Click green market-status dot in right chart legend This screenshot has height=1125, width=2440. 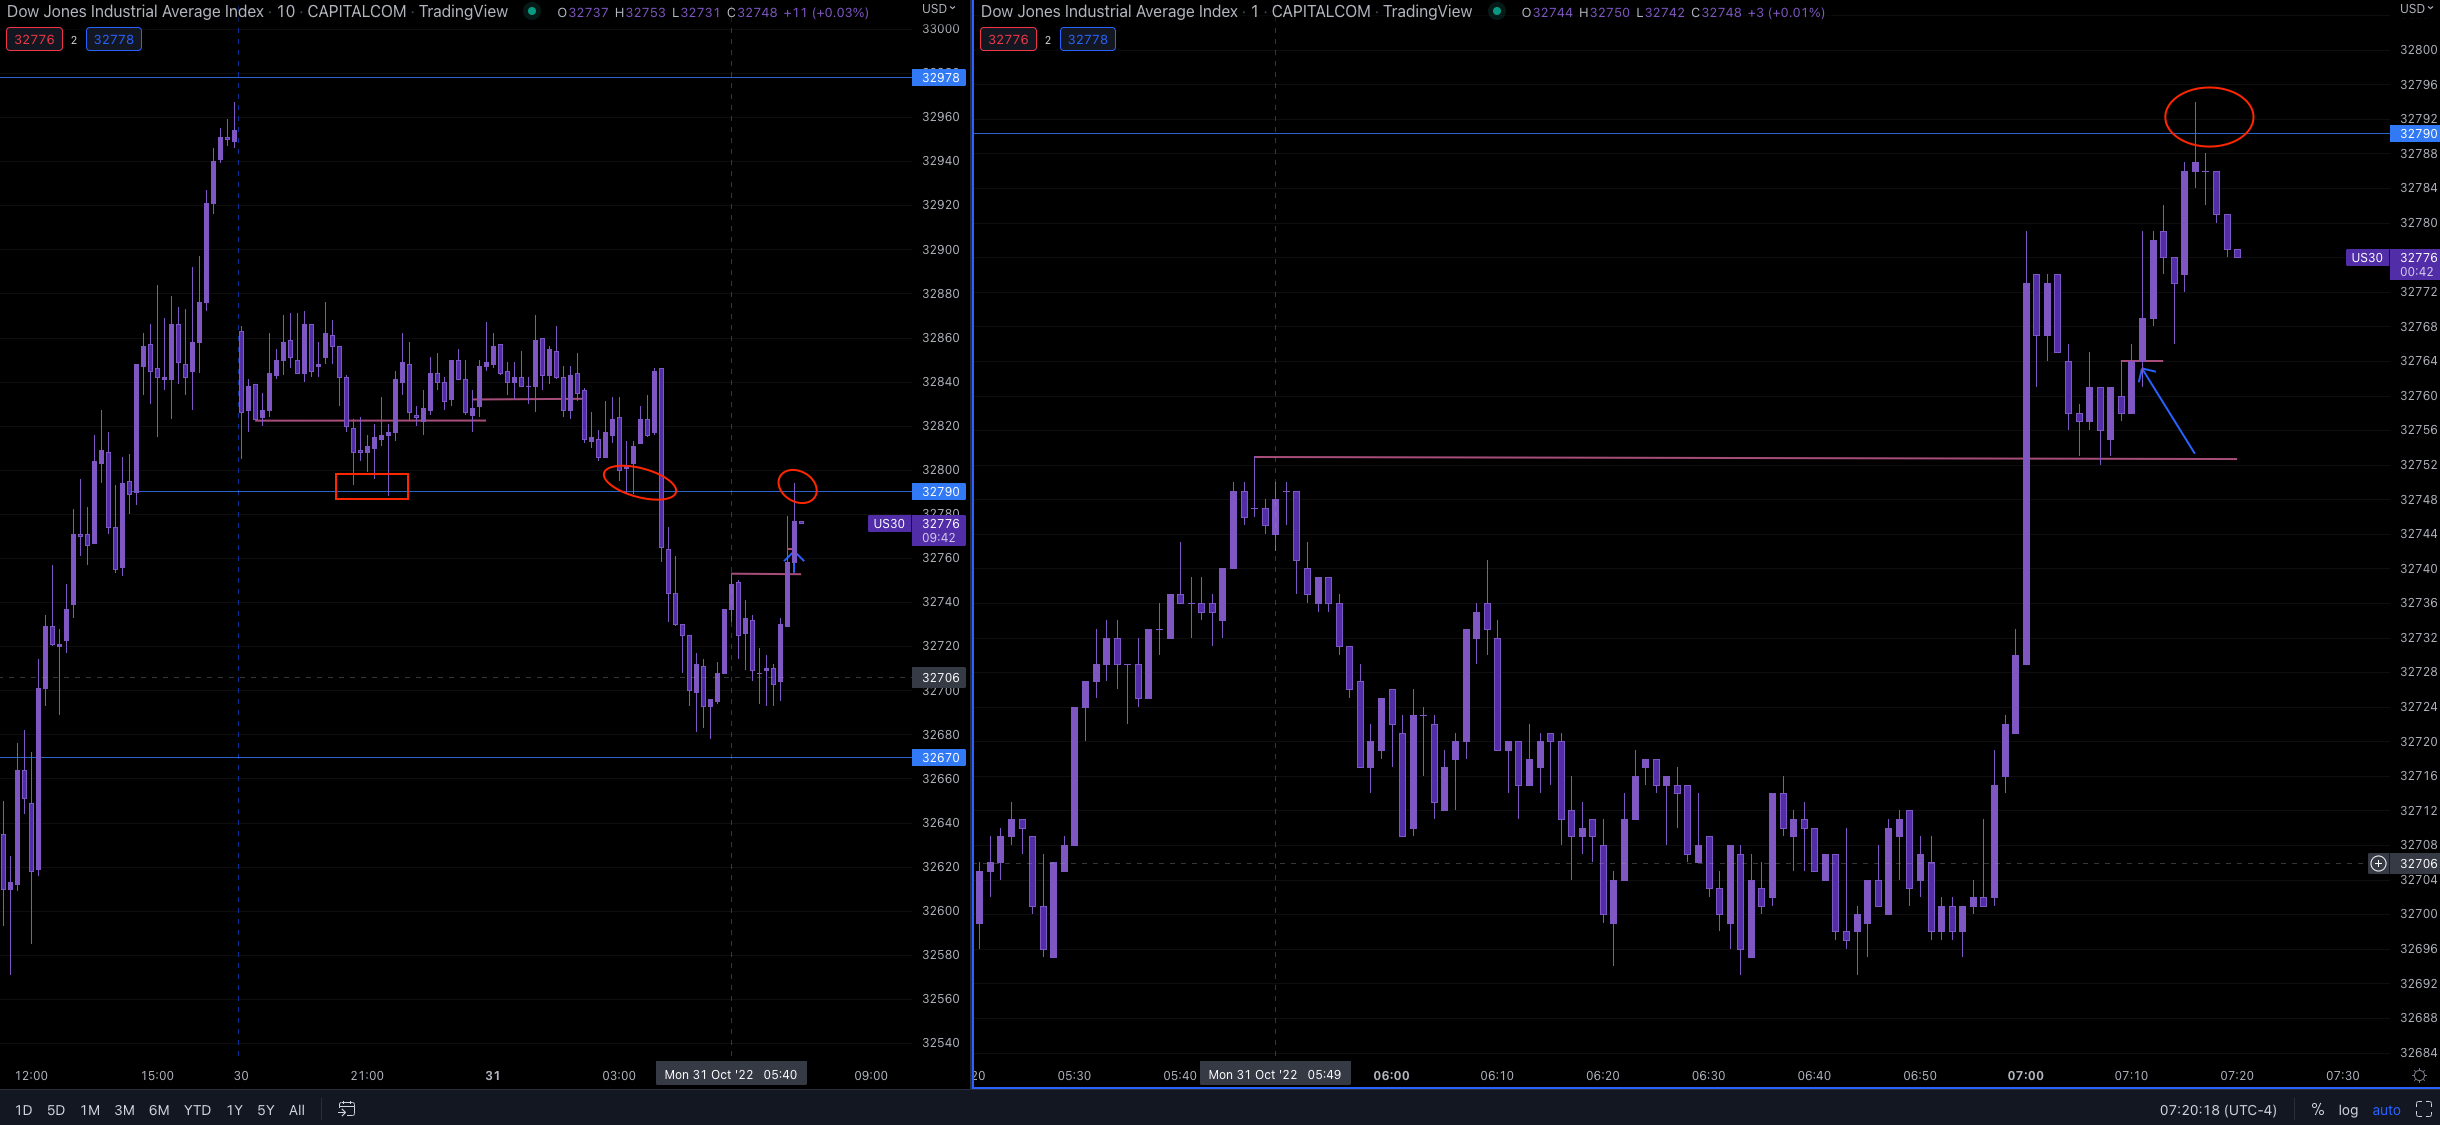(x=1495, y=12)
